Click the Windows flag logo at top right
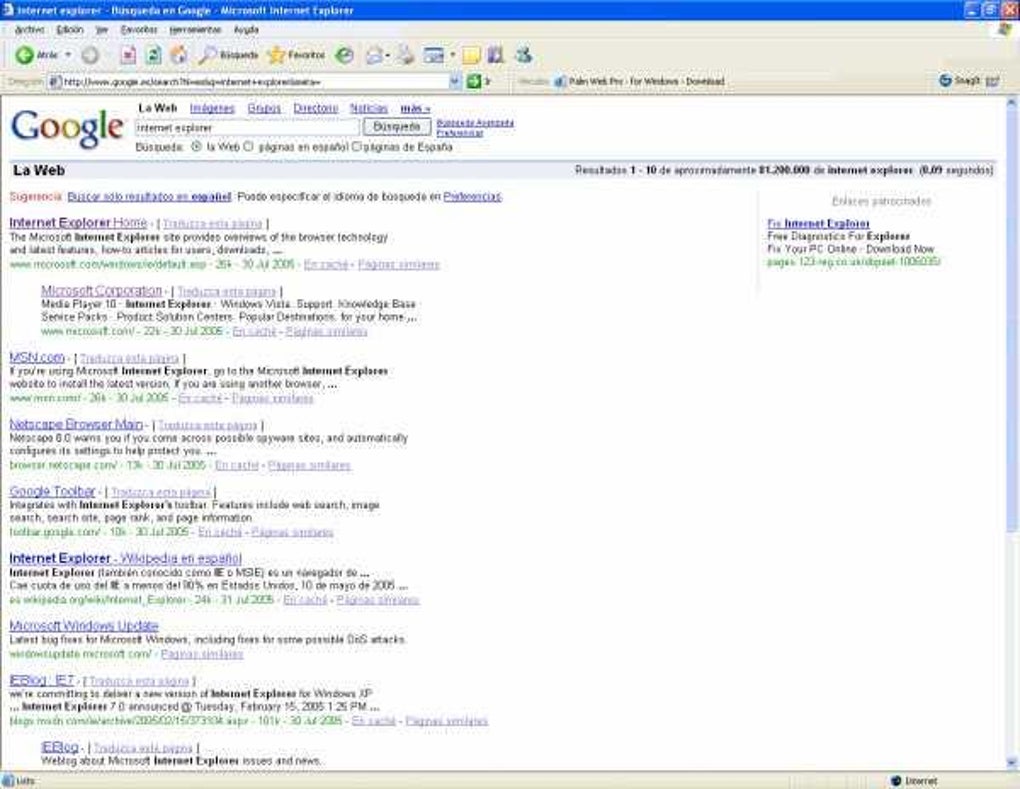1020x789 pixels. pos(1004,30)
